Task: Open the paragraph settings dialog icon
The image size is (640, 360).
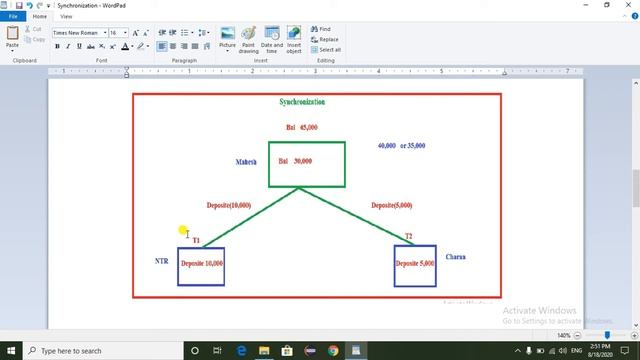Action: coord(207,46)
